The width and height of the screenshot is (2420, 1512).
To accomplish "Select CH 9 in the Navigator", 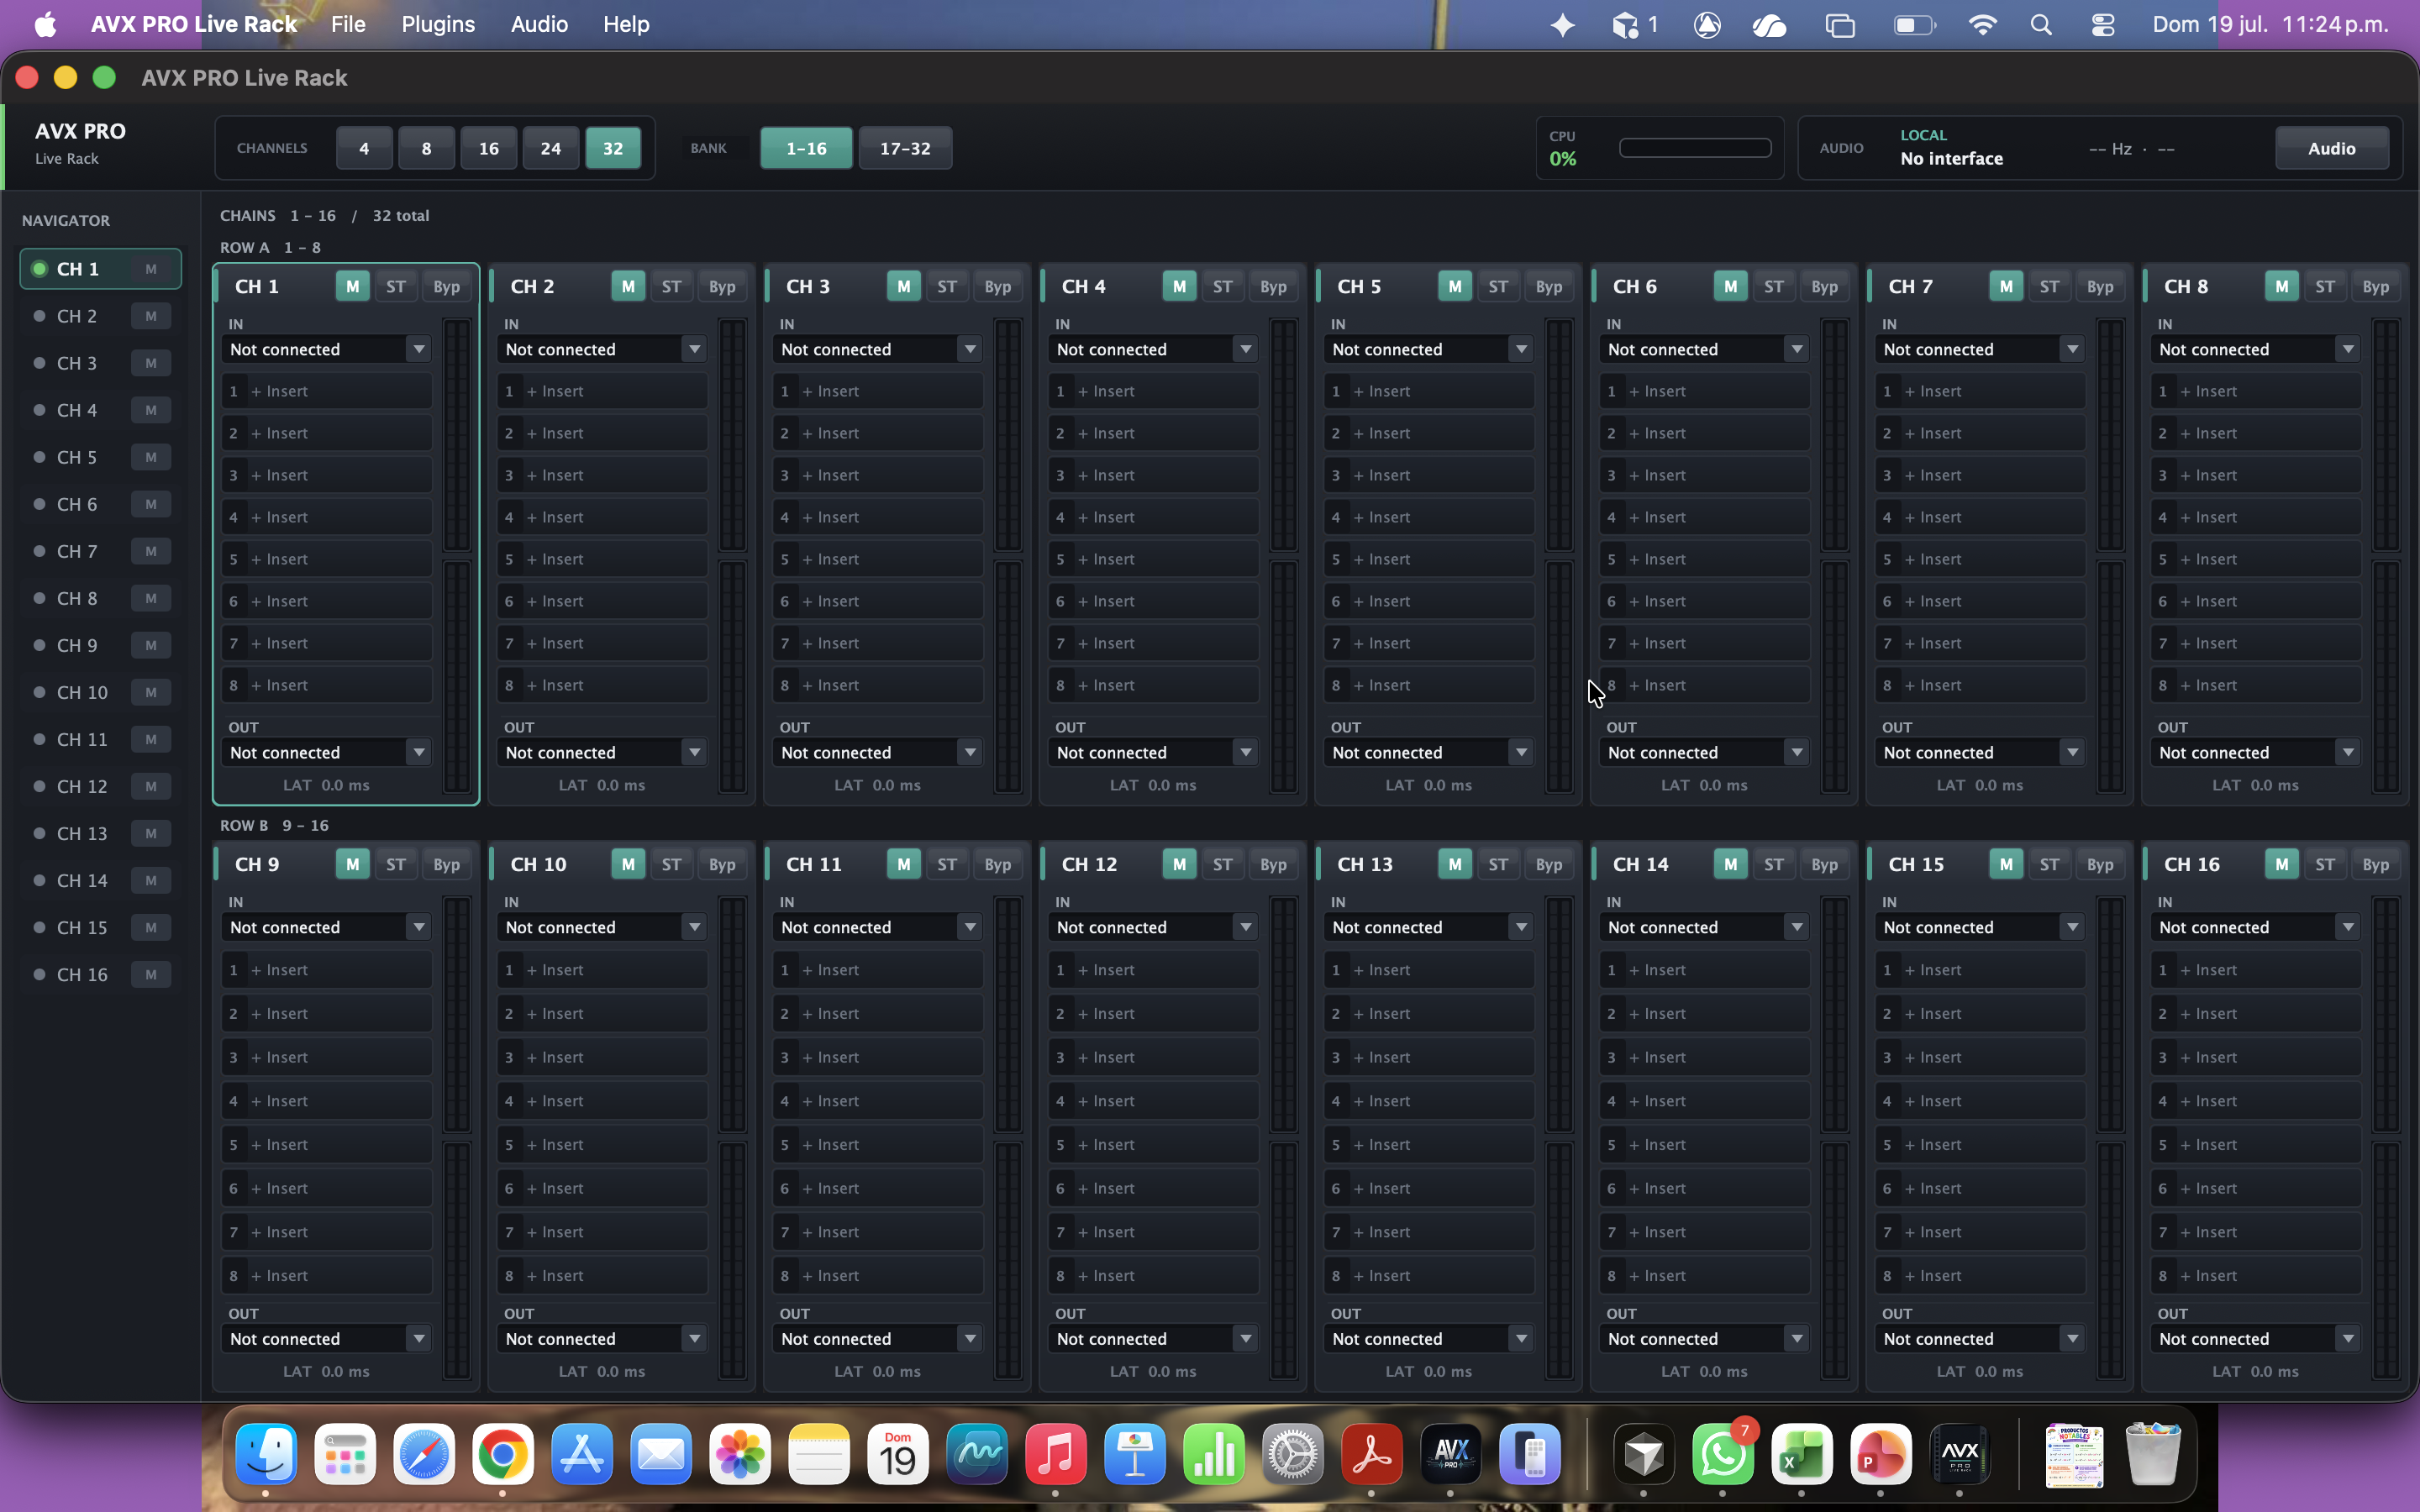I will click(100, 645).
